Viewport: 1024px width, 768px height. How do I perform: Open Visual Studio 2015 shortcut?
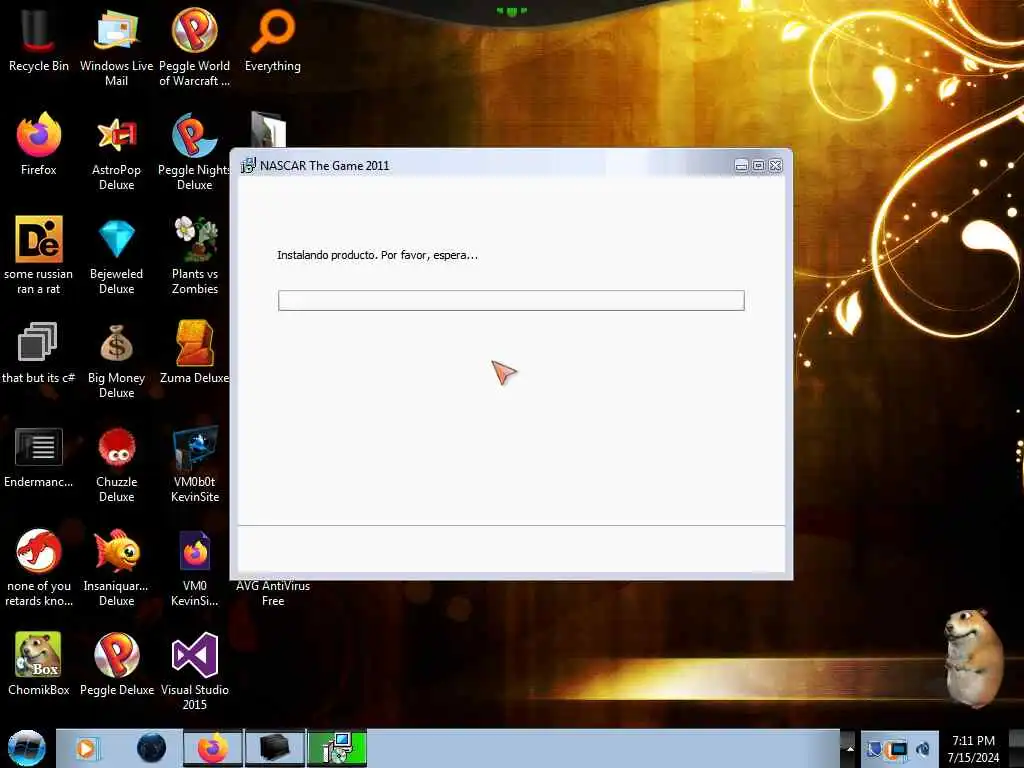(195, 671)
